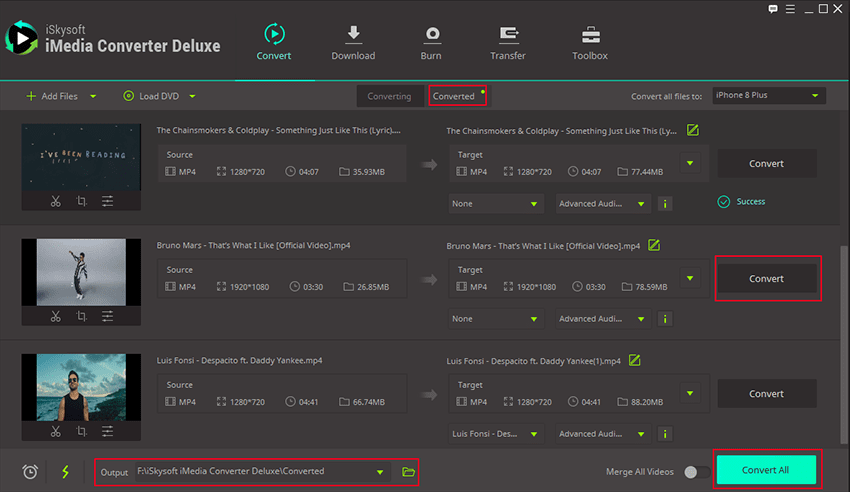This screenshot has height=492, width=850.
Task: Show info for Luis Fonsi video
Action: coord(665,433)
